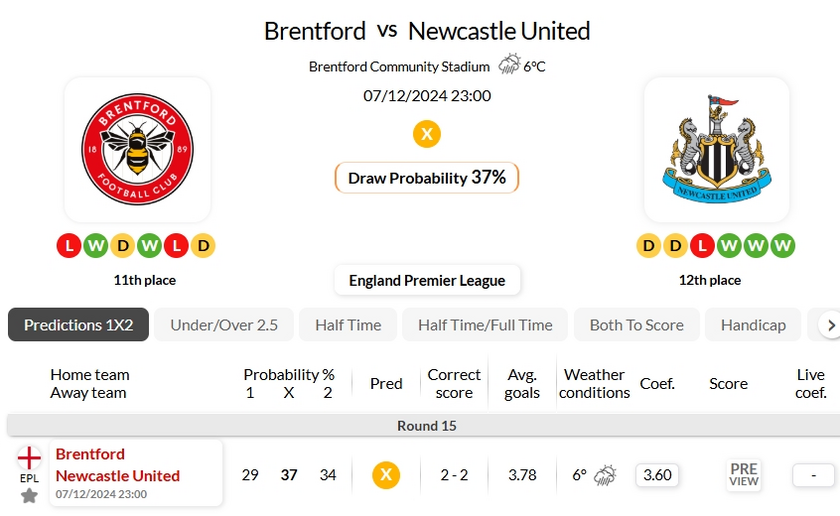Screen dimensions: 840x516
Task: Open the Both To Score tab
Action: pyautogui.click(x=637, y=325)
